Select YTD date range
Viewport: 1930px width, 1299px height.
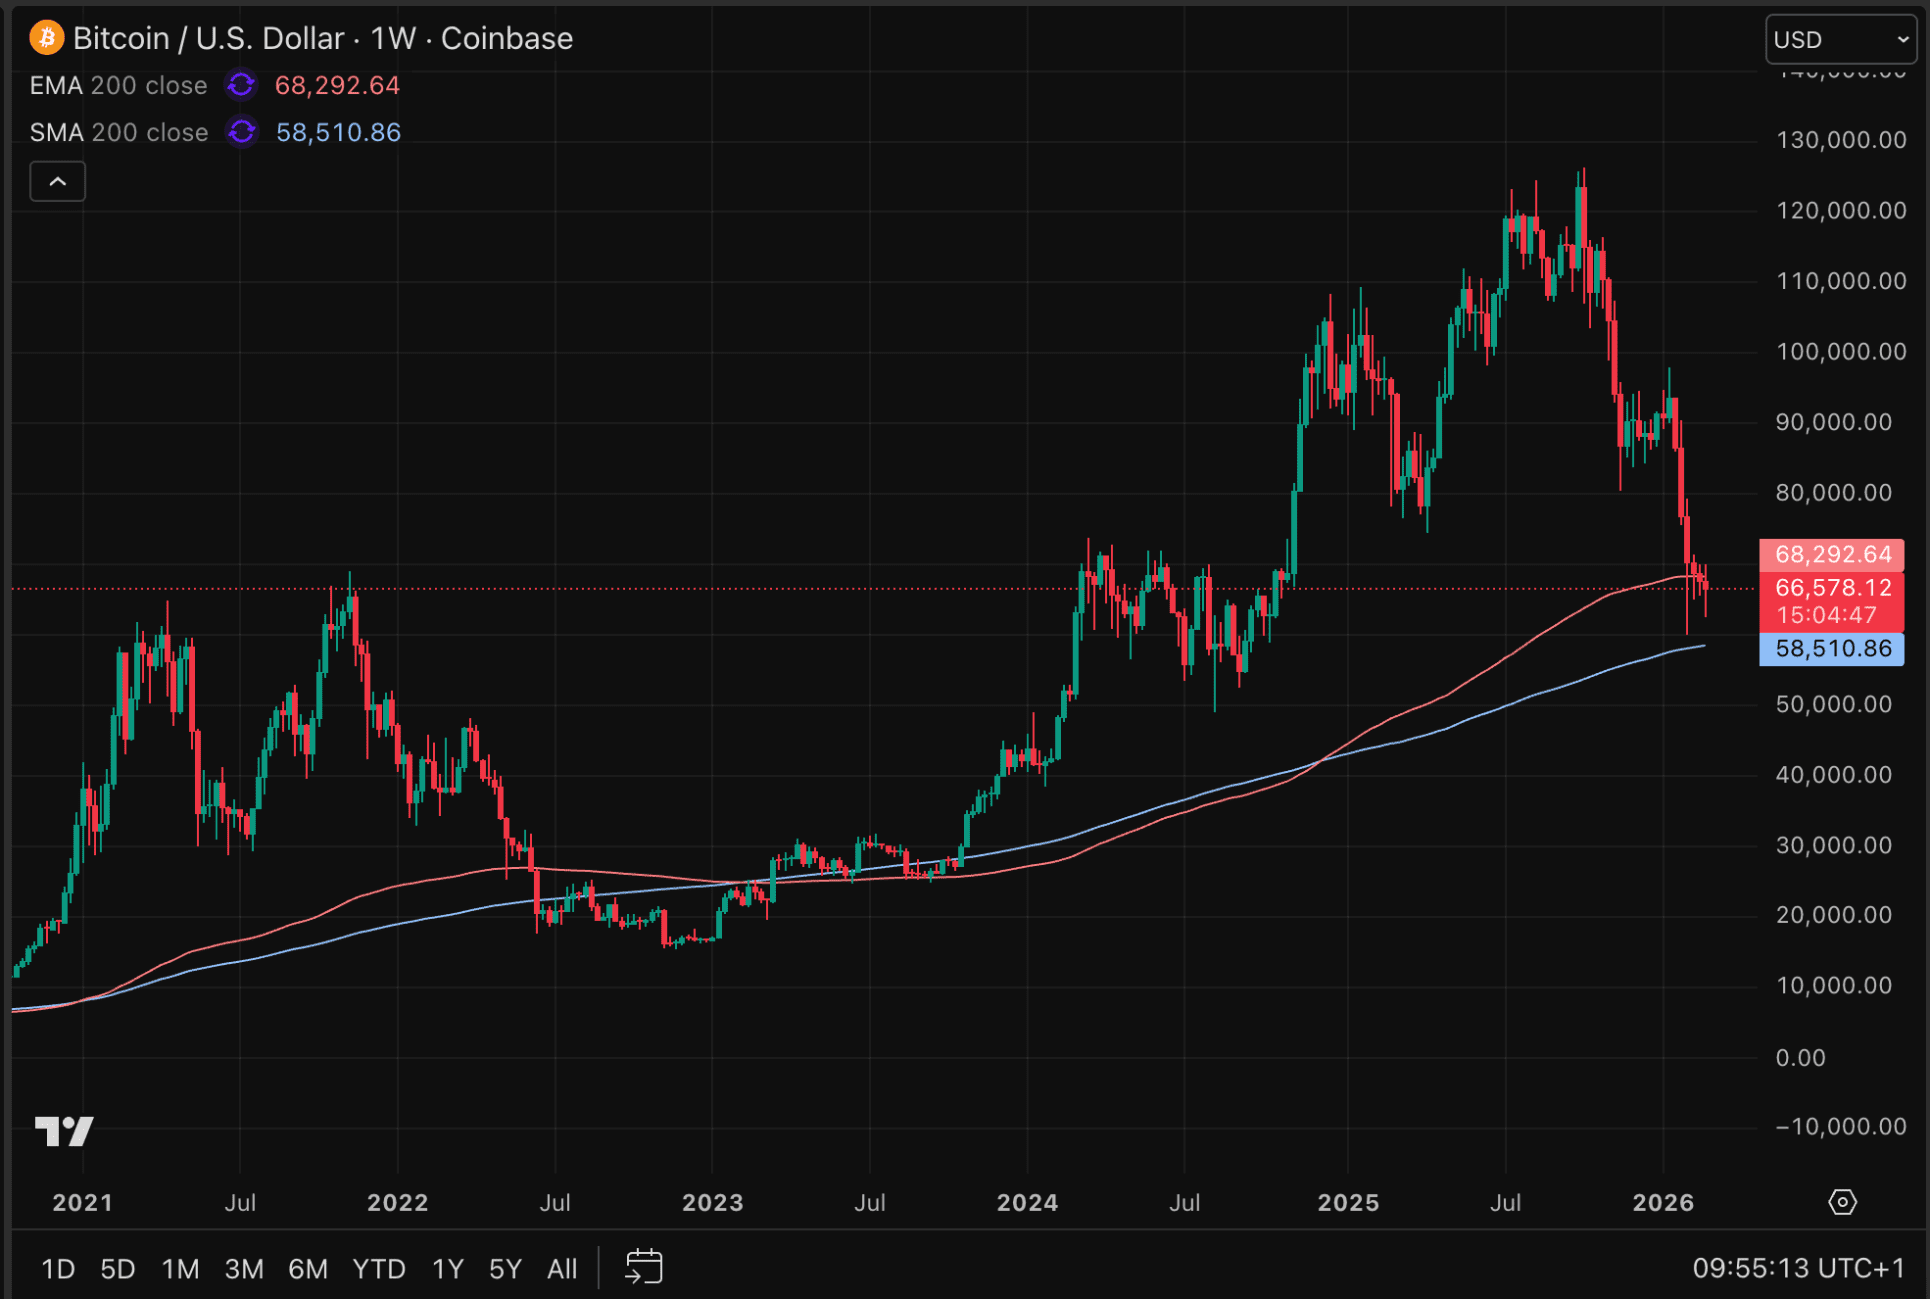(379, 1269)
